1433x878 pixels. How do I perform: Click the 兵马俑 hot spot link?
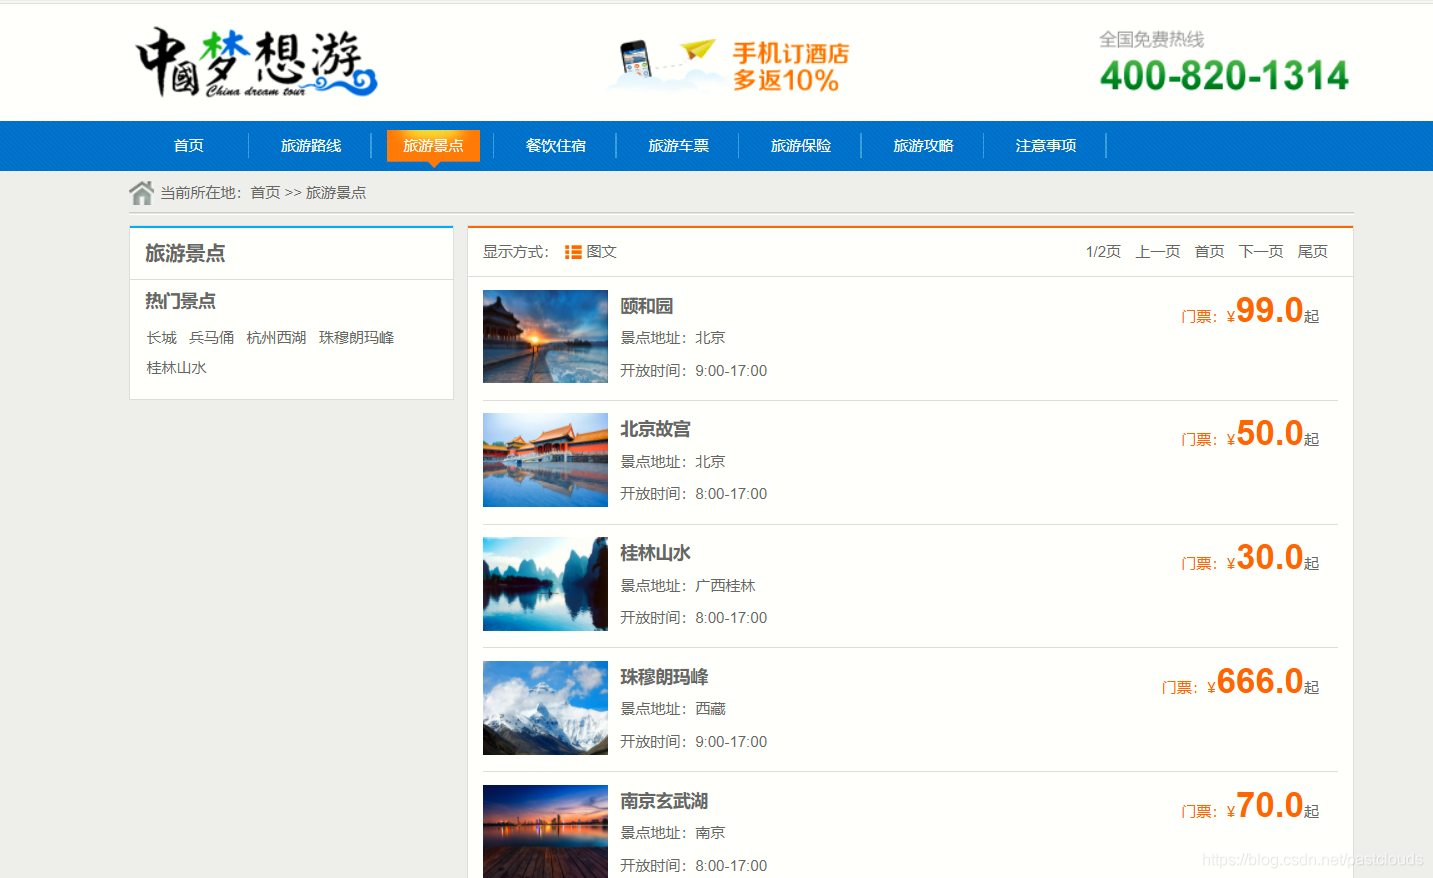click(211, 337)
